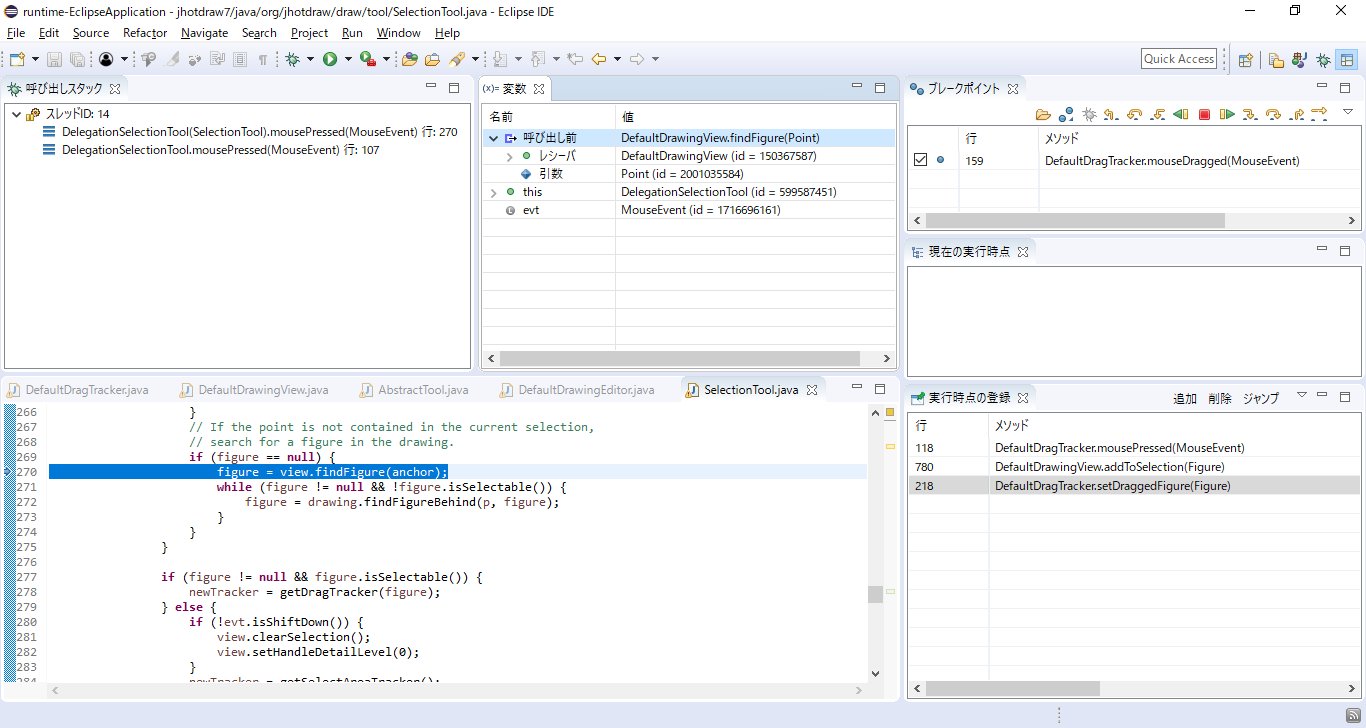The image size is (1366, 728).
Task: Maximize the 変数 view panel
Action: pyautogui.click(x=880, y=88)
